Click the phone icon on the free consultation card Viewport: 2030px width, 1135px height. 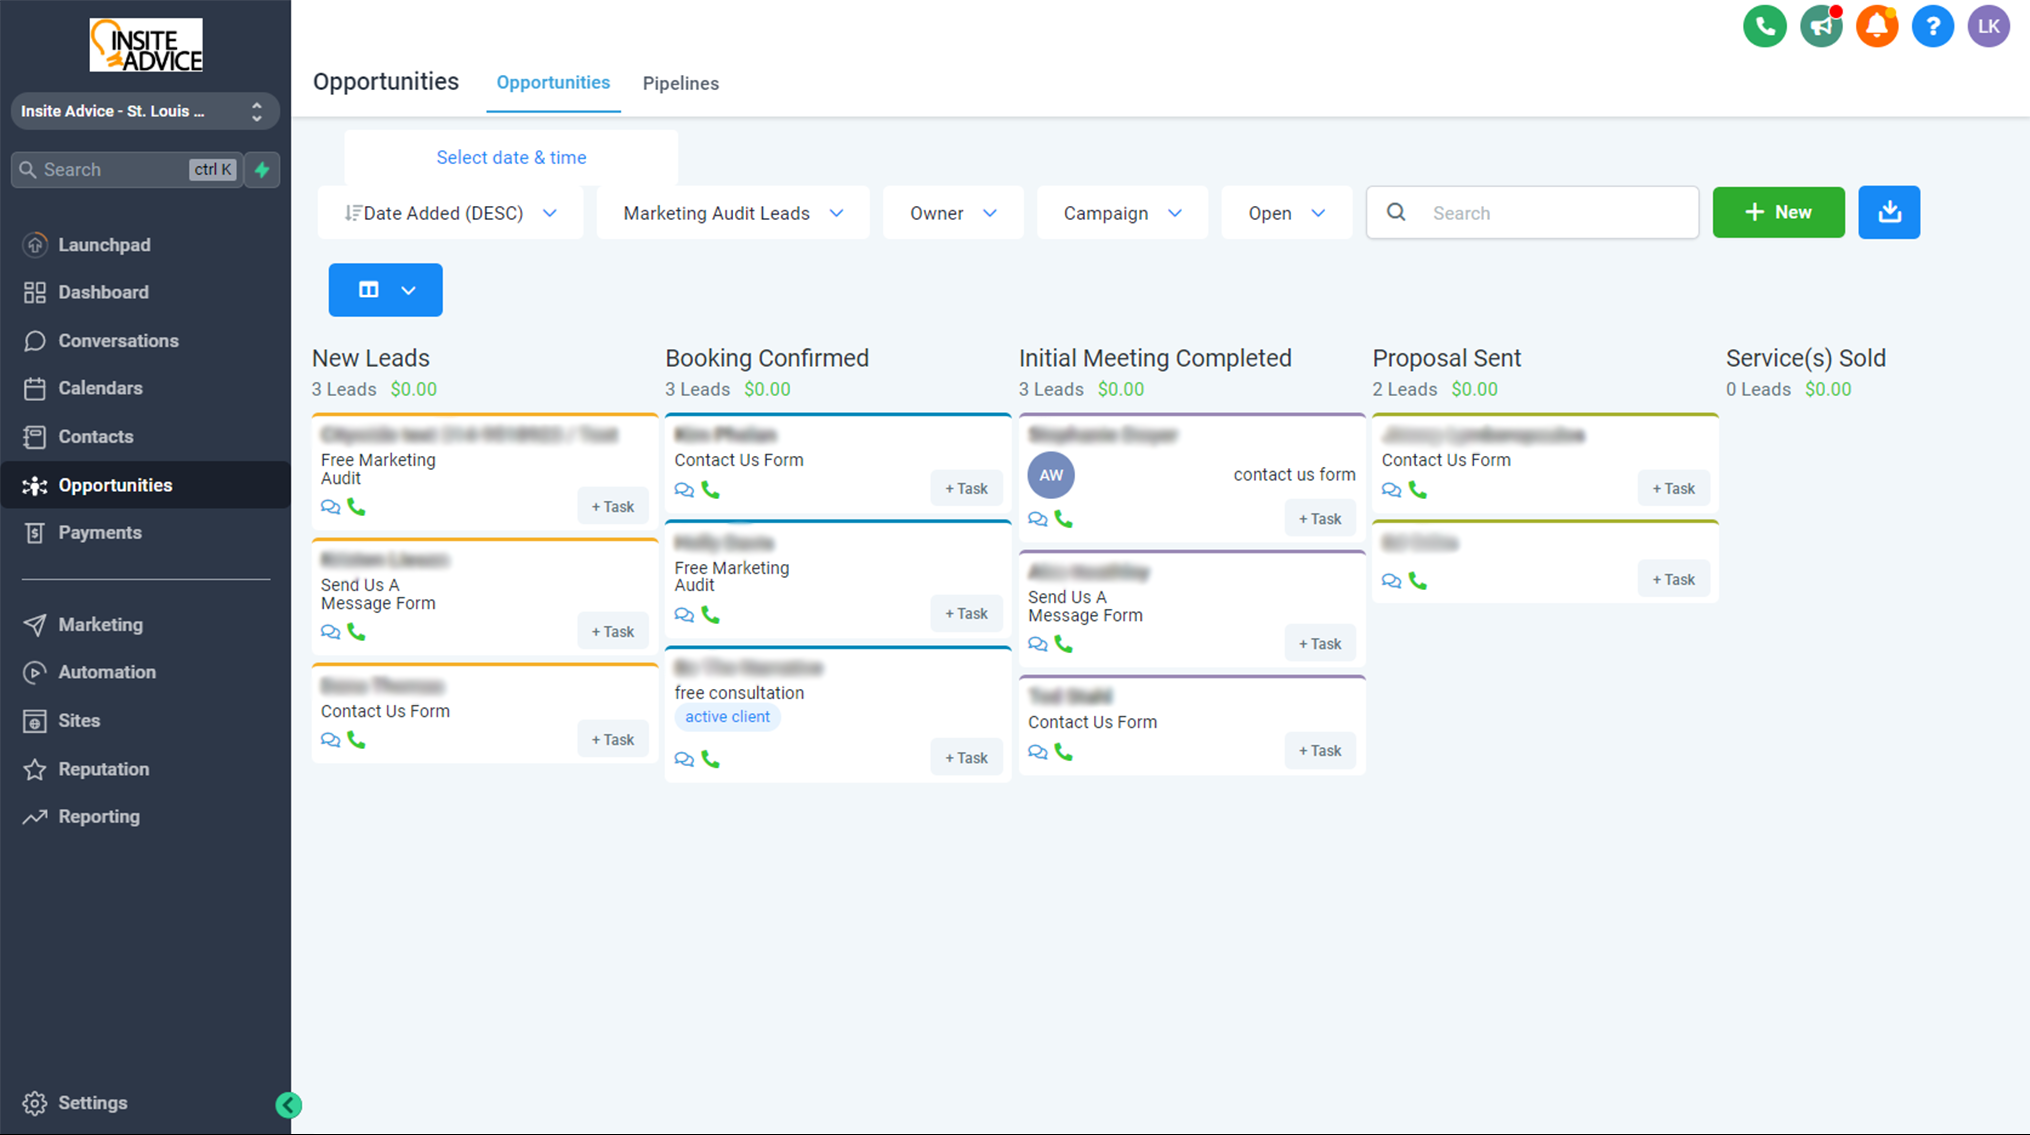pyautogui.click(x=710, y=759)
